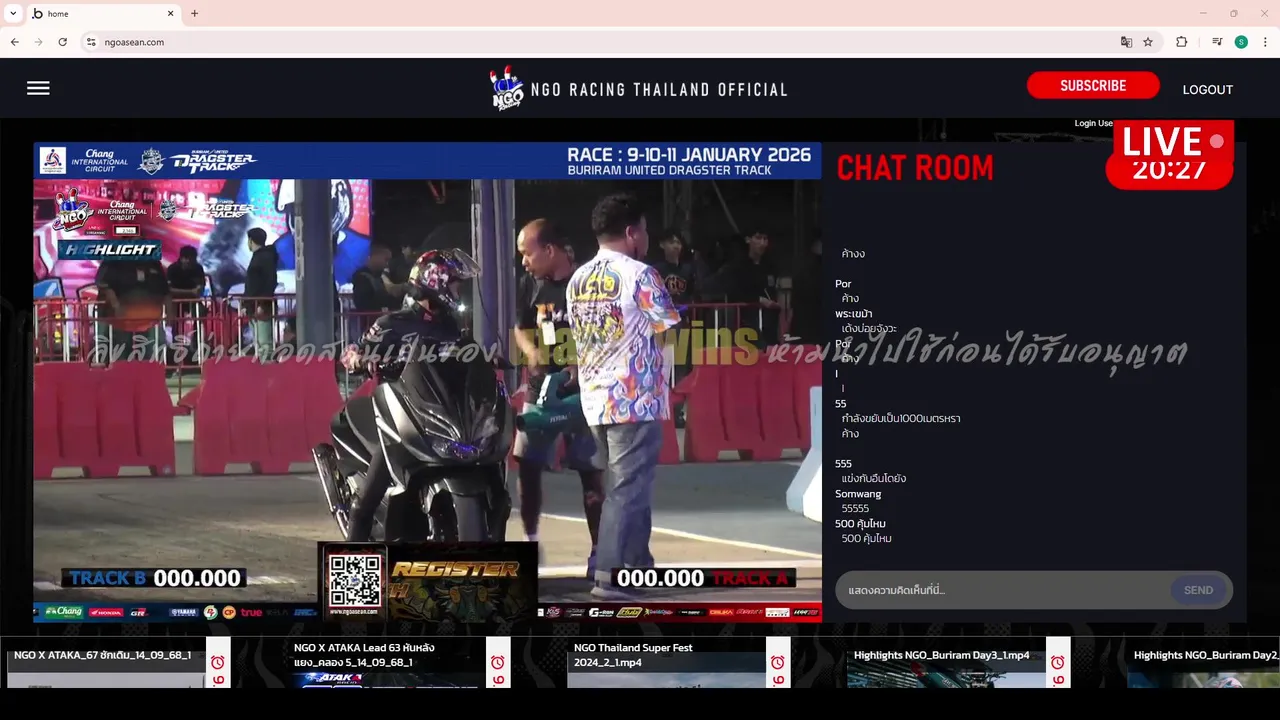Click the chat username 'พระเขม้า'
1280x720 pixels.
pos(853,314)
